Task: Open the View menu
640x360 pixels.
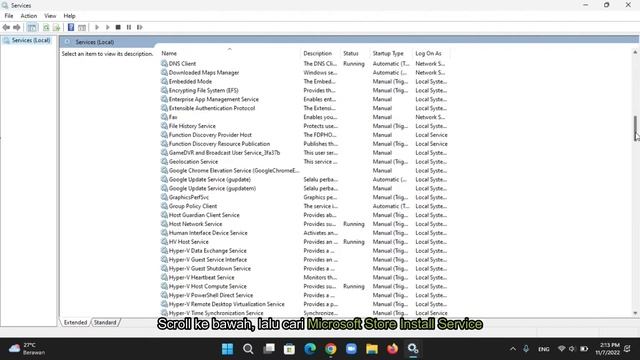Action: tap(50, 16)
